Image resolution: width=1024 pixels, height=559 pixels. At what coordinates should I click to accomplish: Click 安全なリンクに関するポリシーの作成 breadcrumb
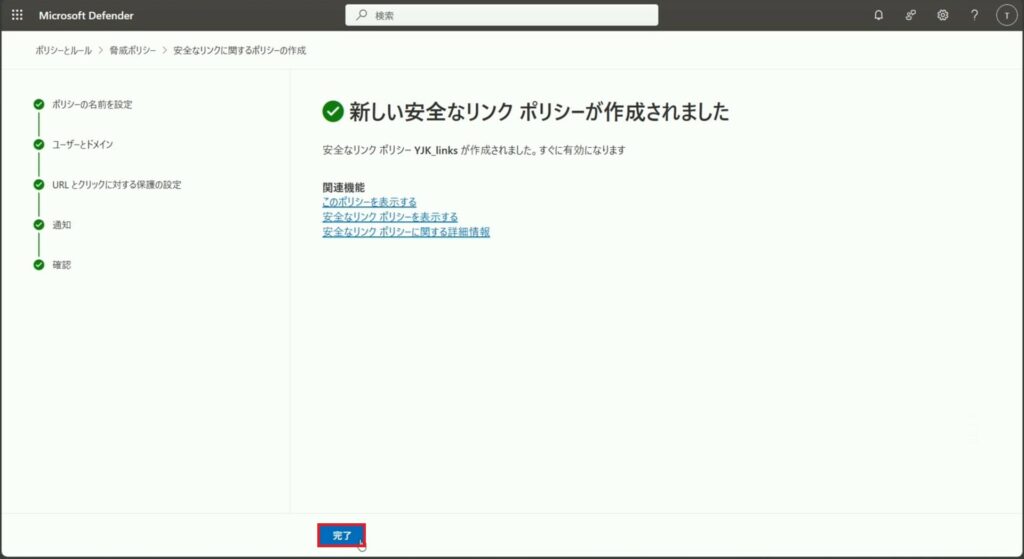[240, 50]
